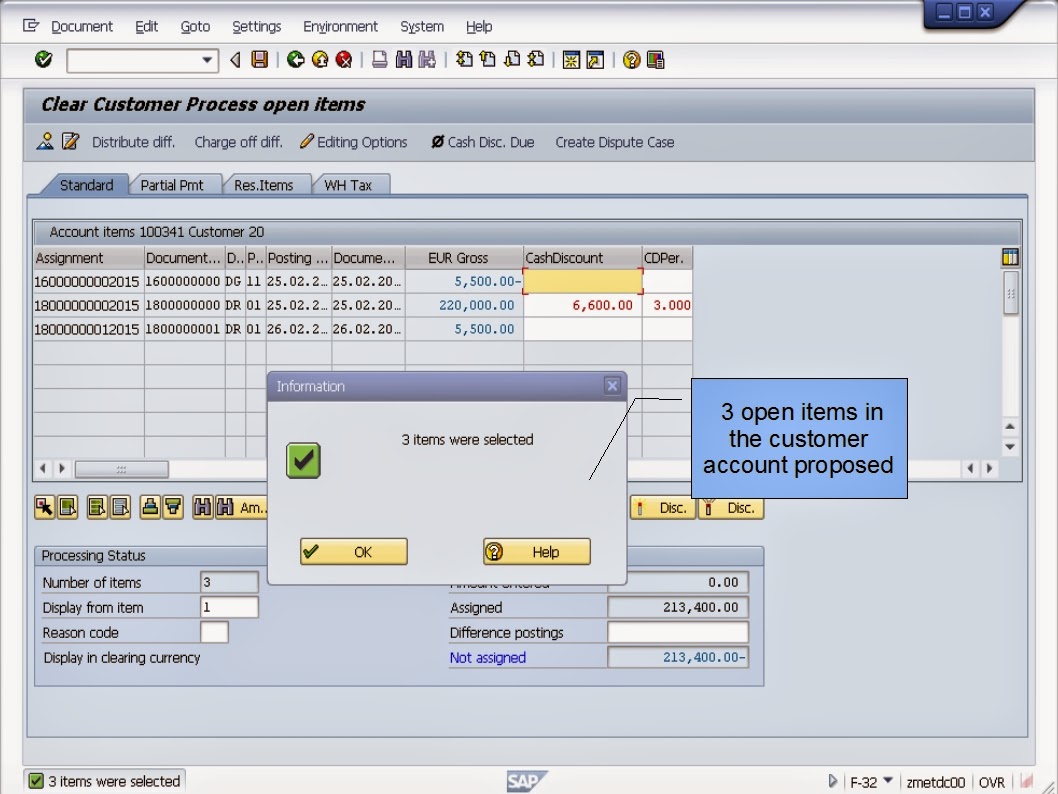The image size is (1058, 794).
Task: Click the Create New Session icon
Action: tap(571, 60)
